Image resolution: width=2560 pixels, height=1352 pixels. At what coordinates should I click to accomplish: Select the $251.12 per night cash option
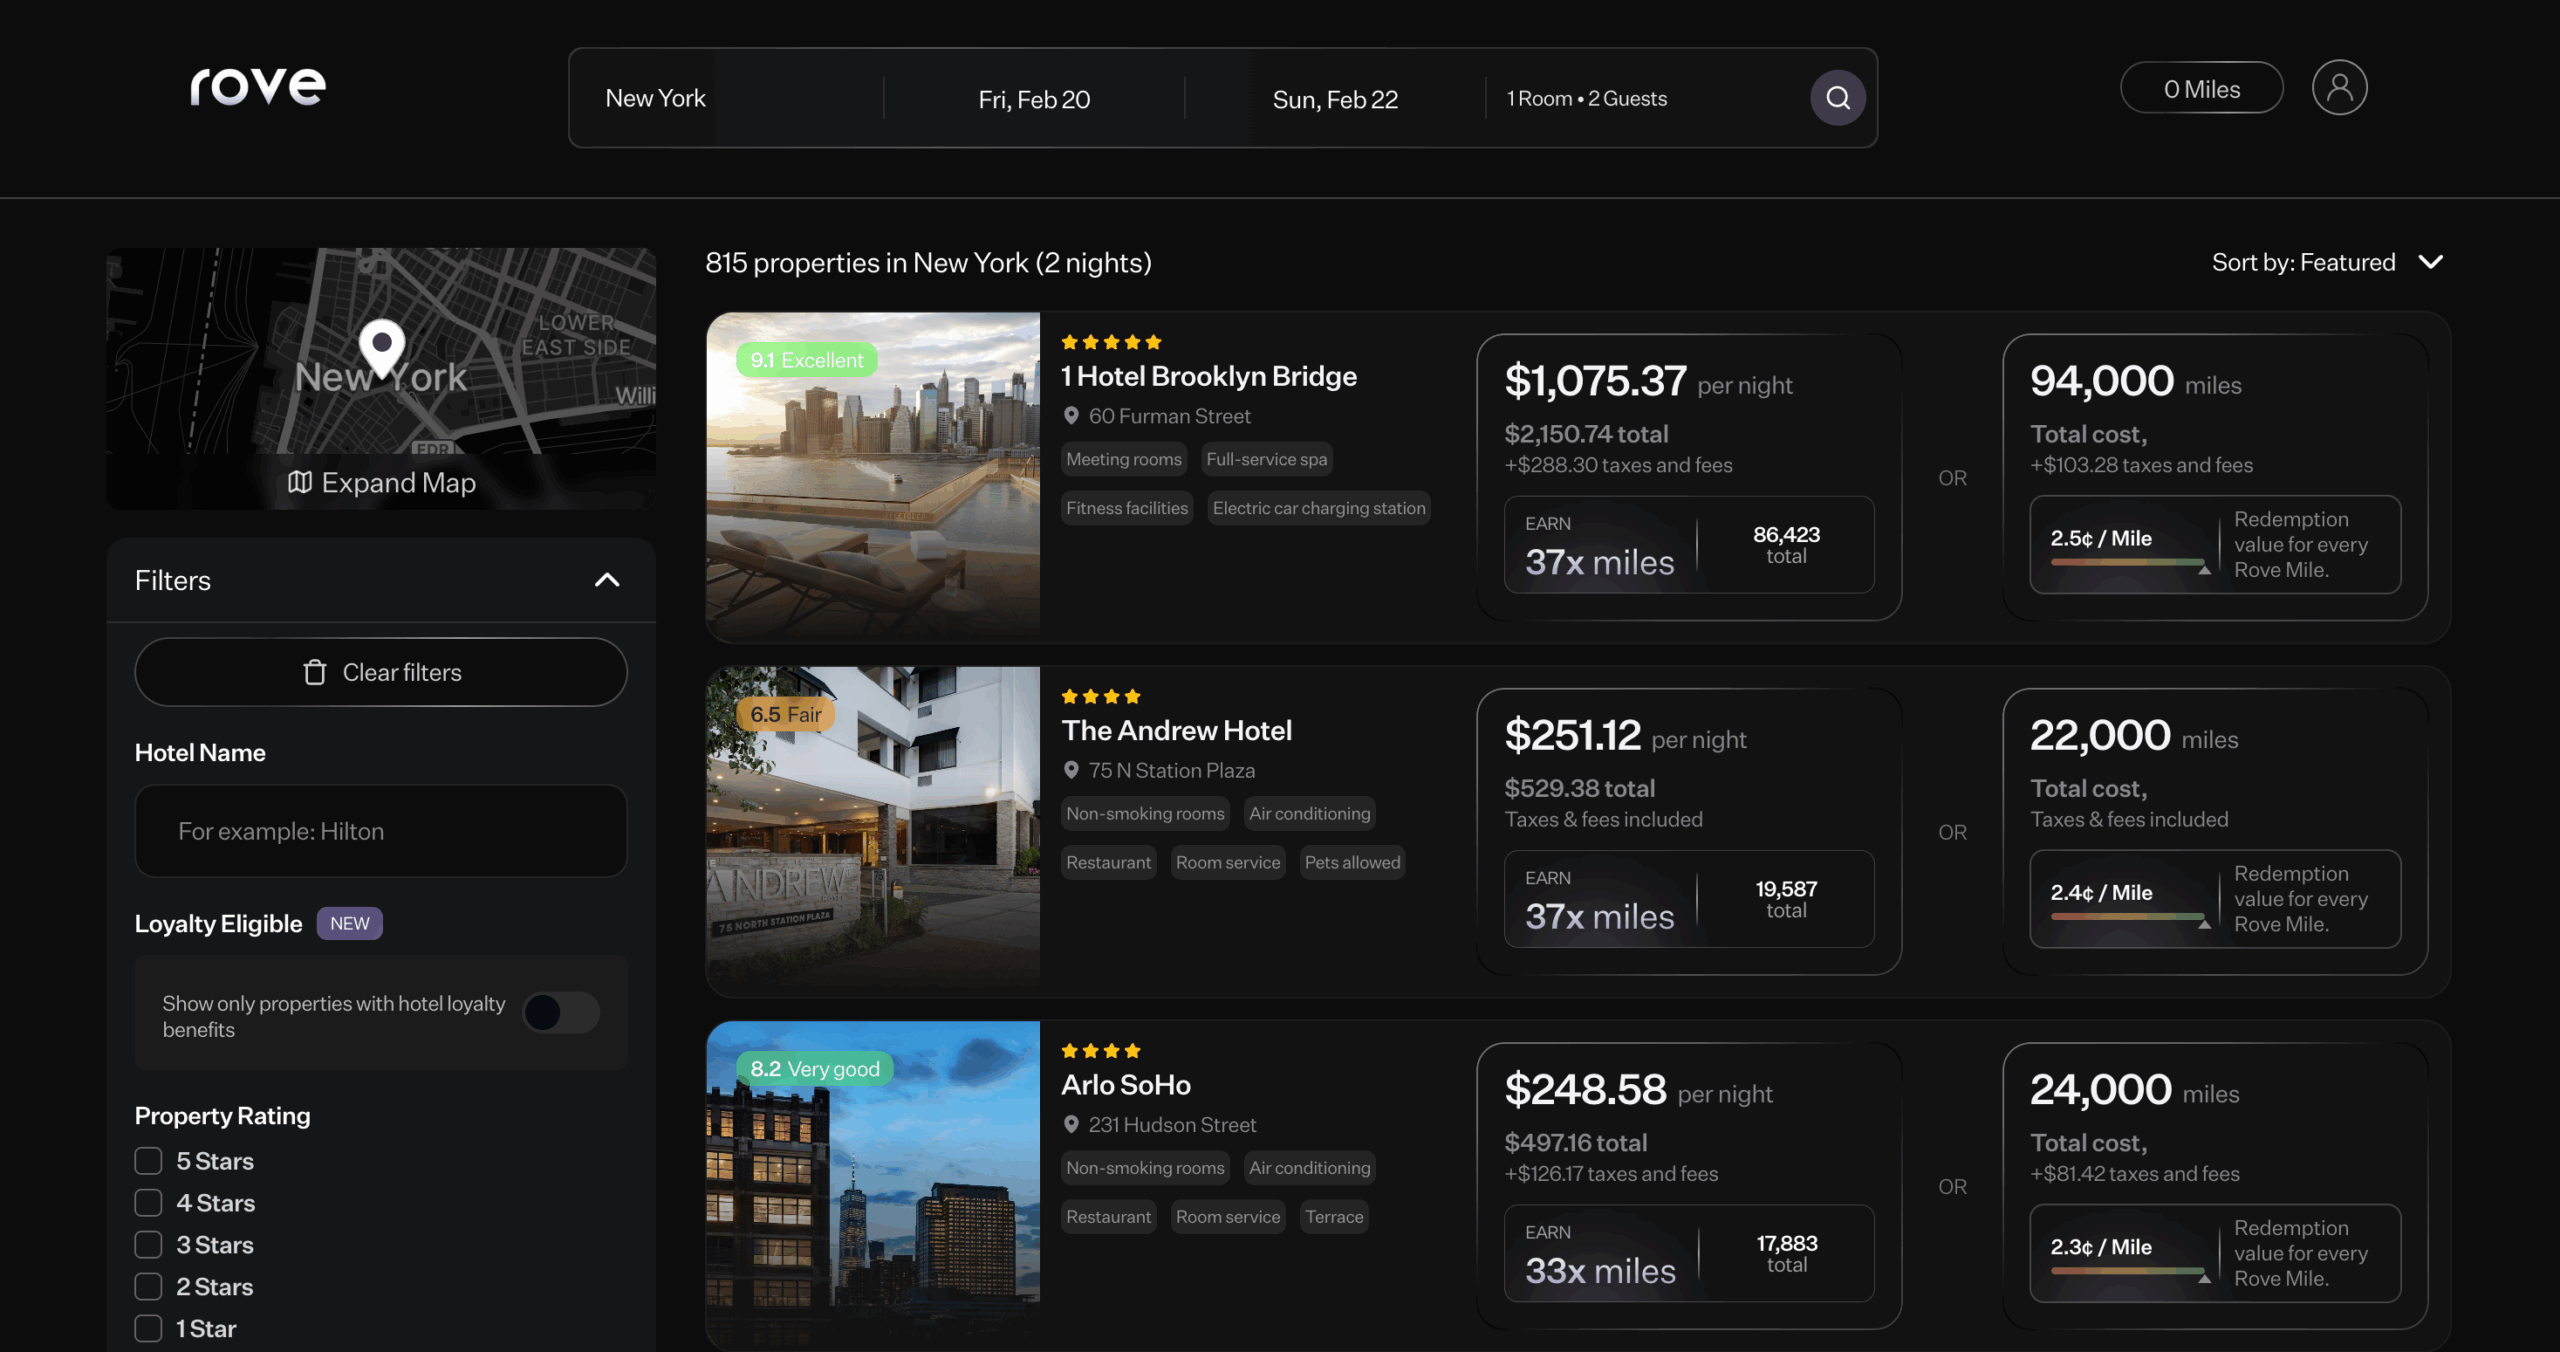[x=1688, y=830]
